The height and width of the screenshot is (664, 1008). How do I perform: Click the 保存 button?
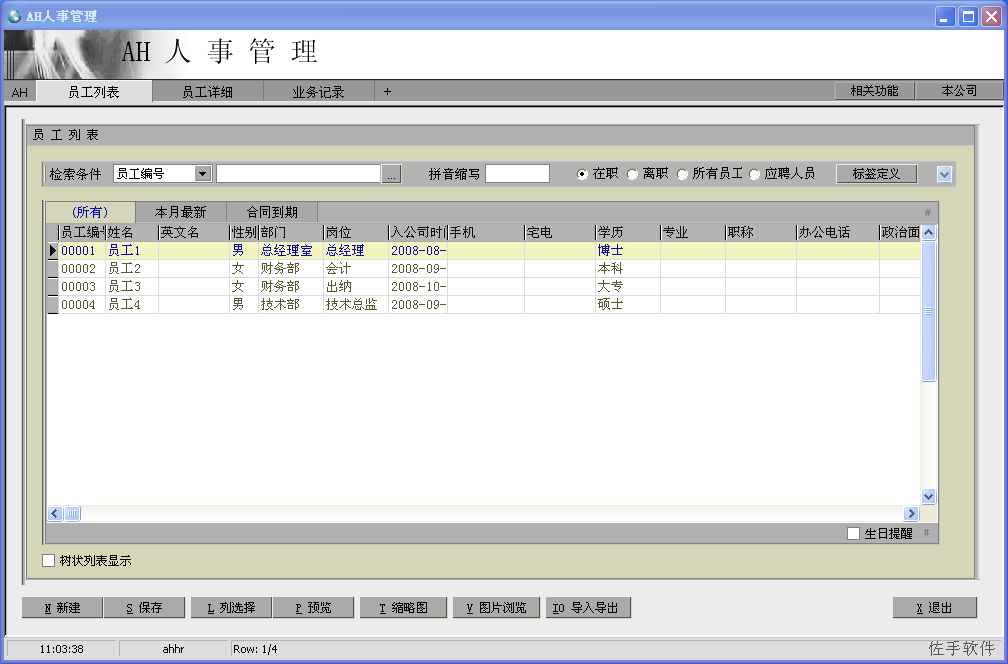tap(144, 607)
